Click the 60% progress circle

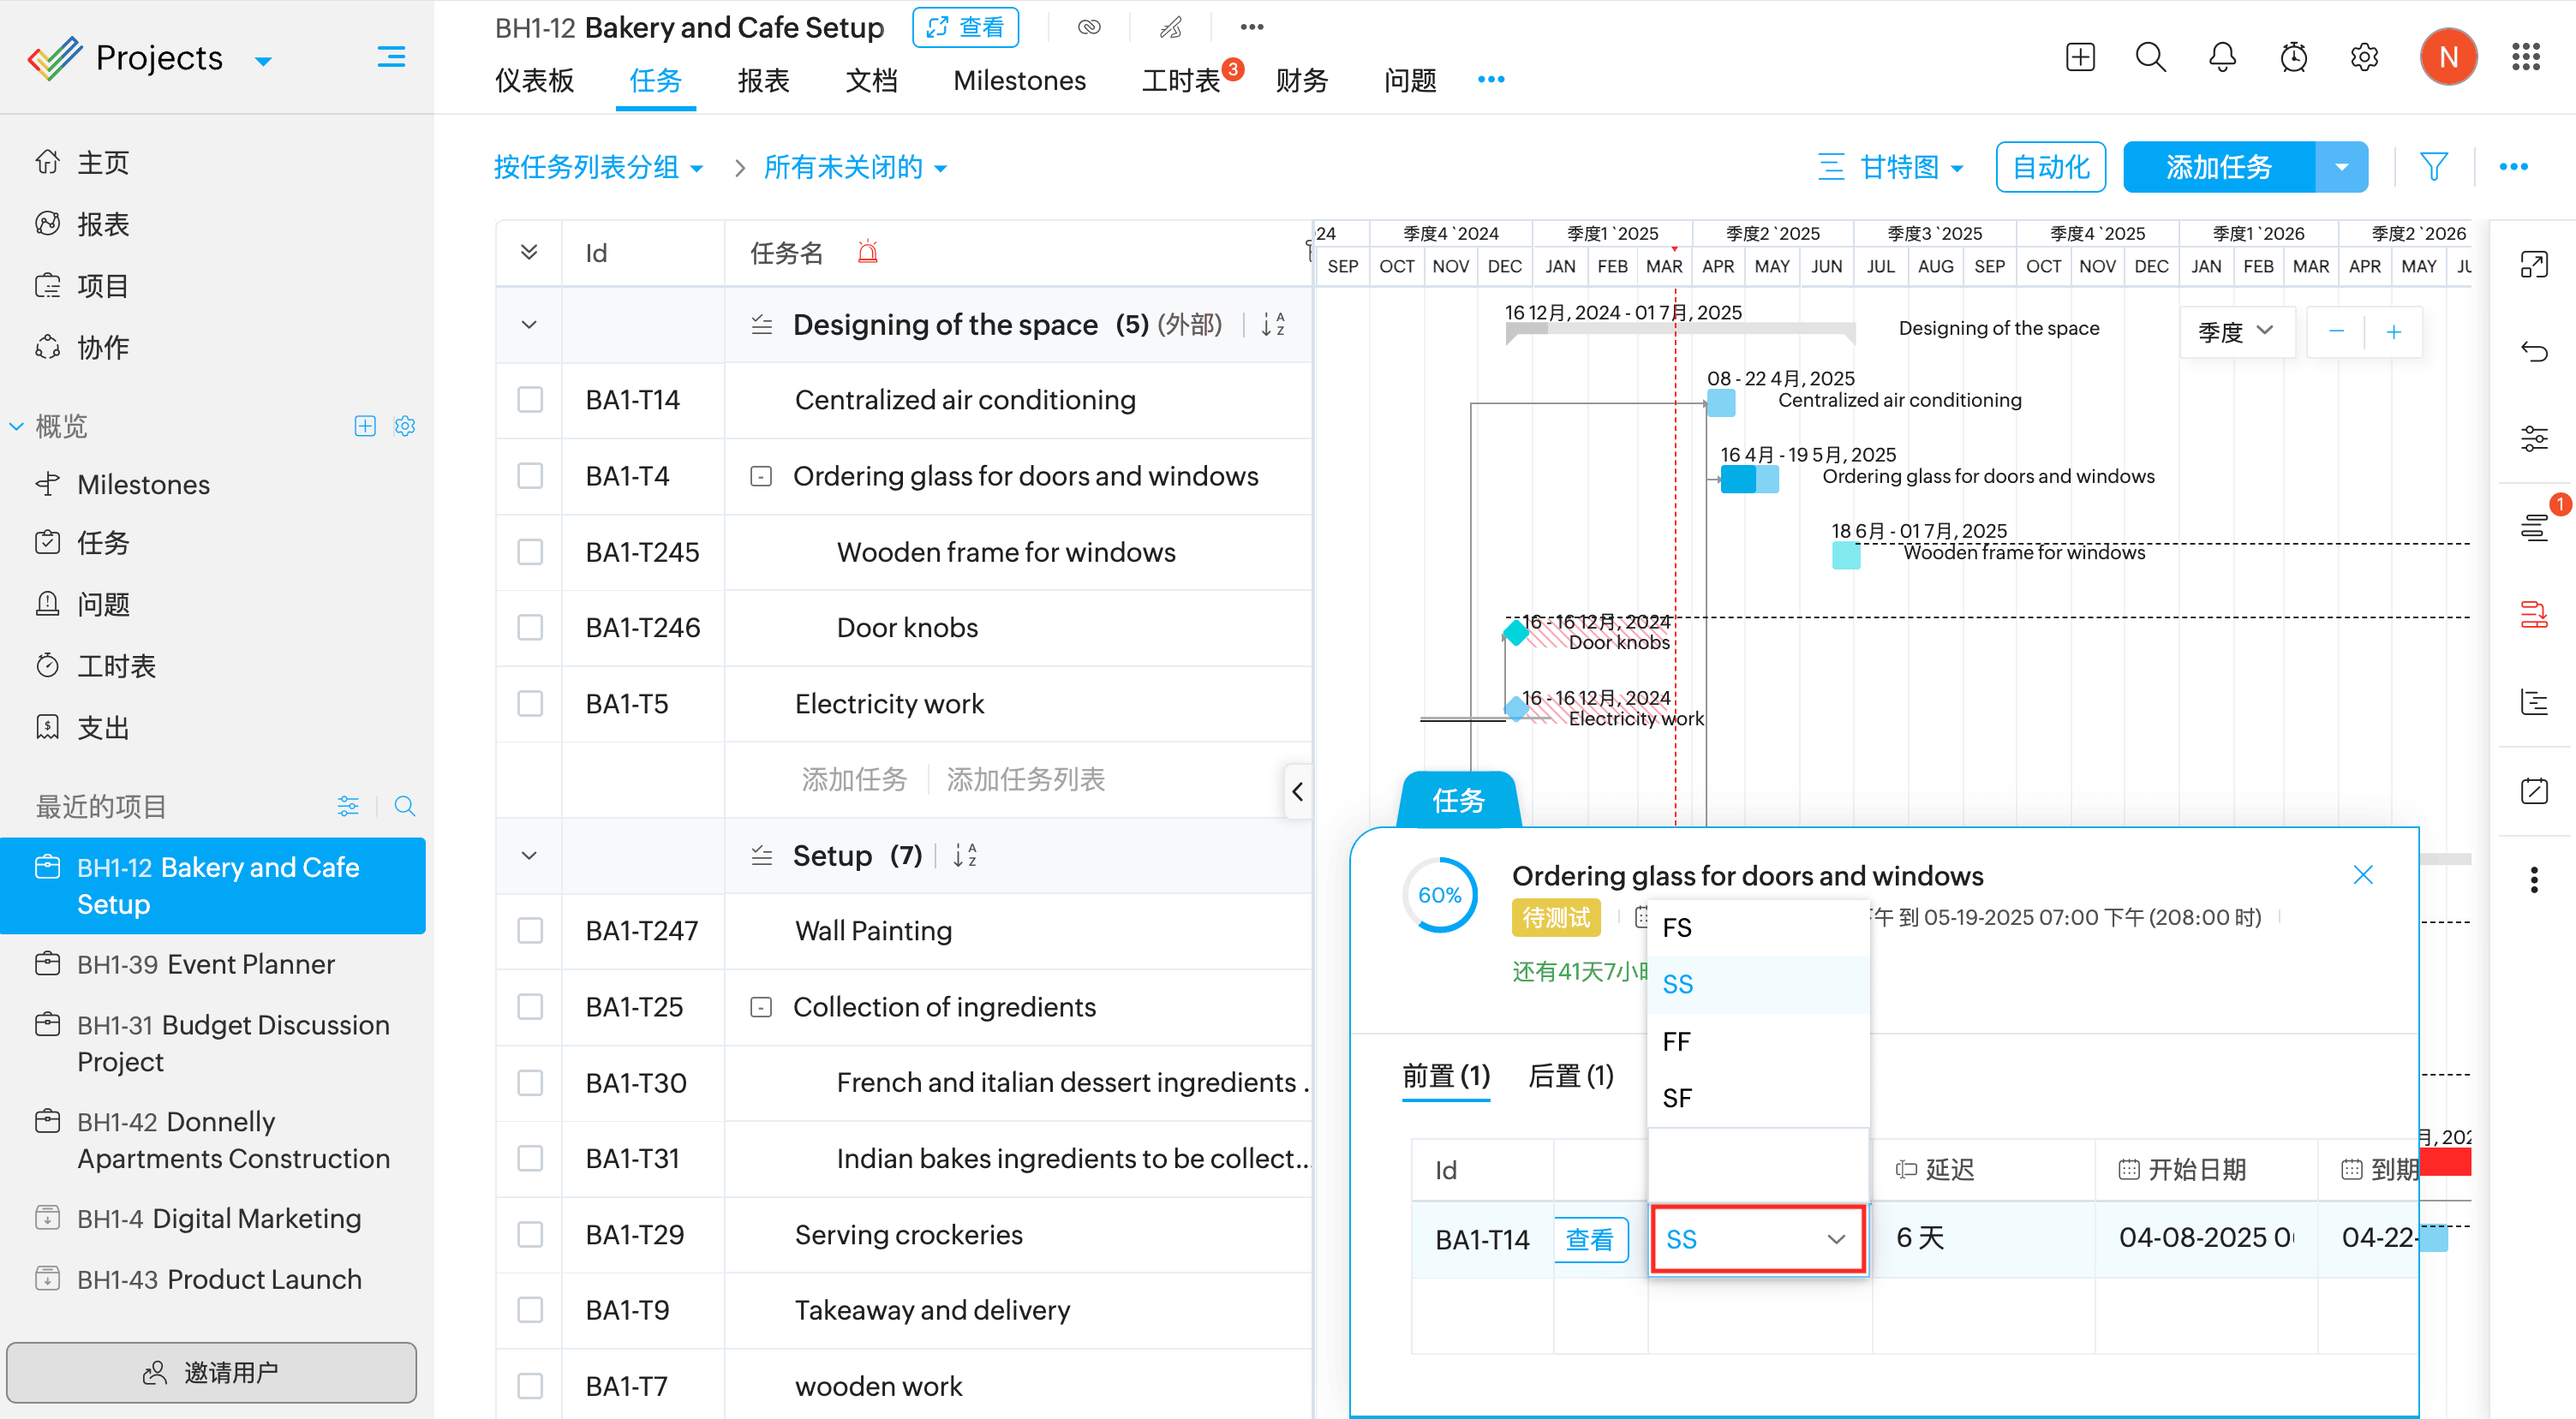point(1439,895)
